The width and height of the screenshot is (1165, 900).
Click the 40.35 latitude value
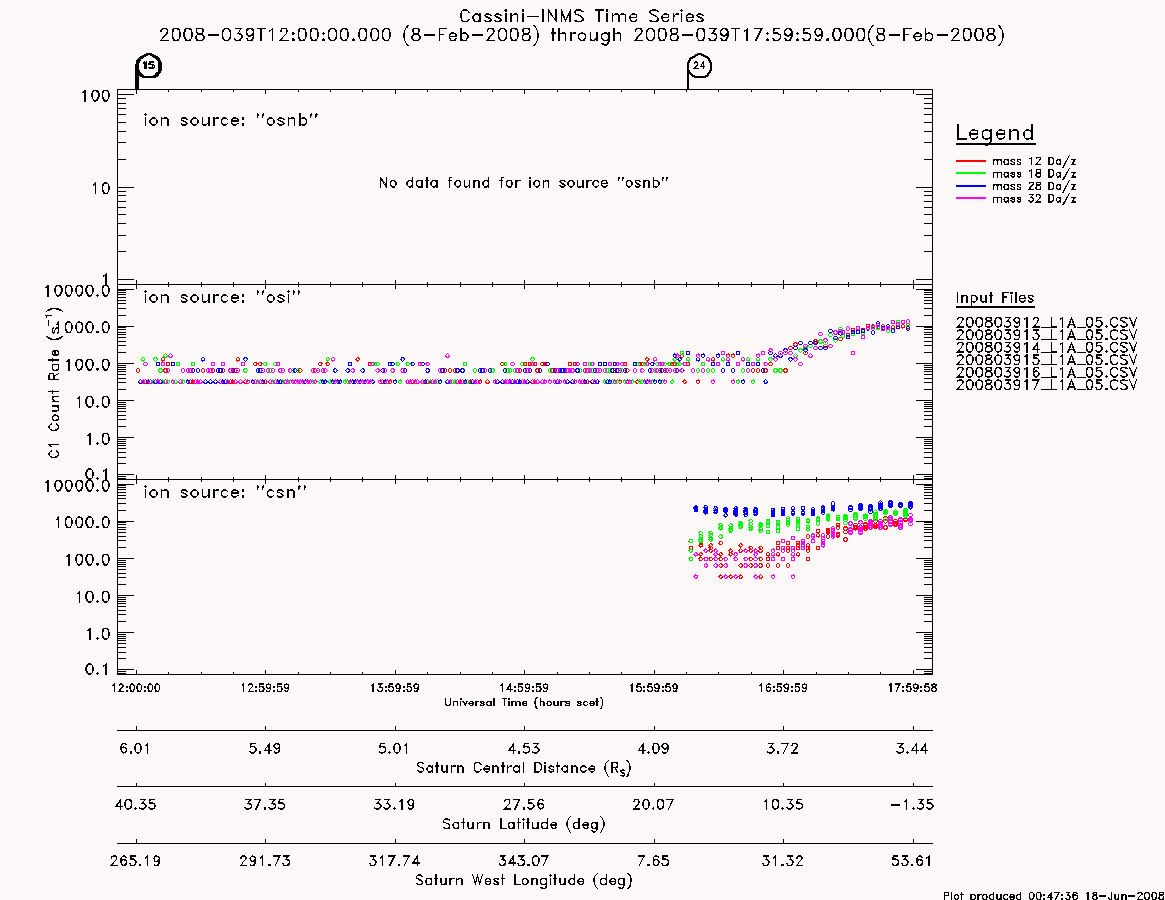tap(135, 805)
